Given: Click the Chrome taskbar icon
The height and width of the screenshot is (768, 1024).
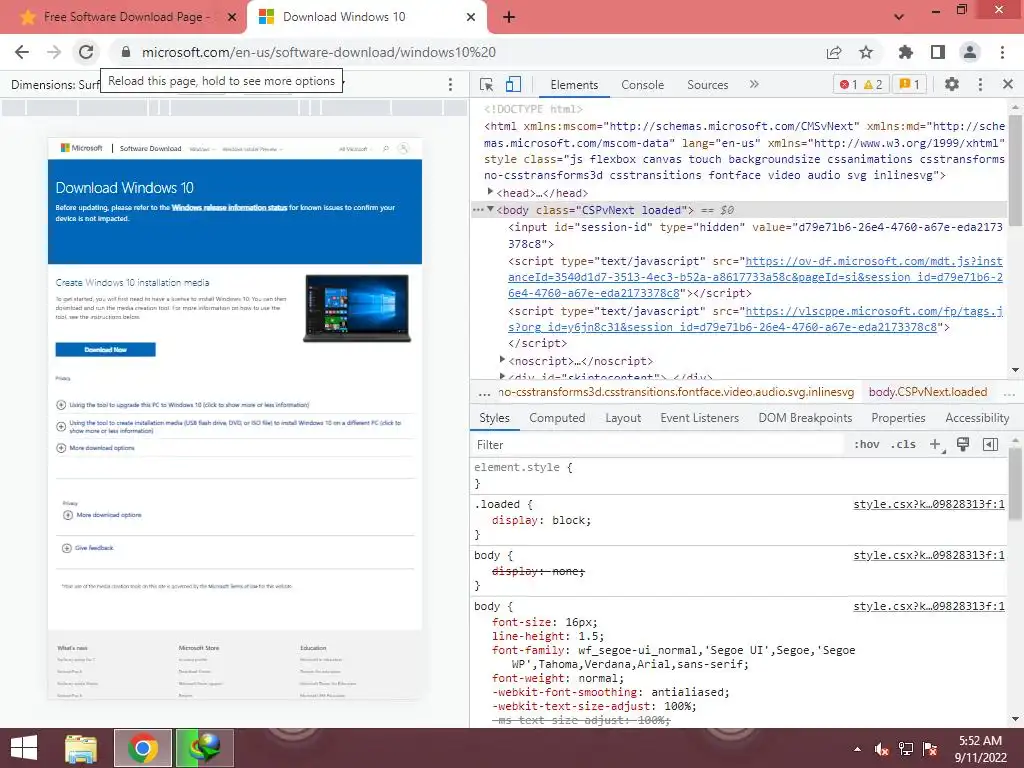Looking at the screenshot, I should (143, 748).
